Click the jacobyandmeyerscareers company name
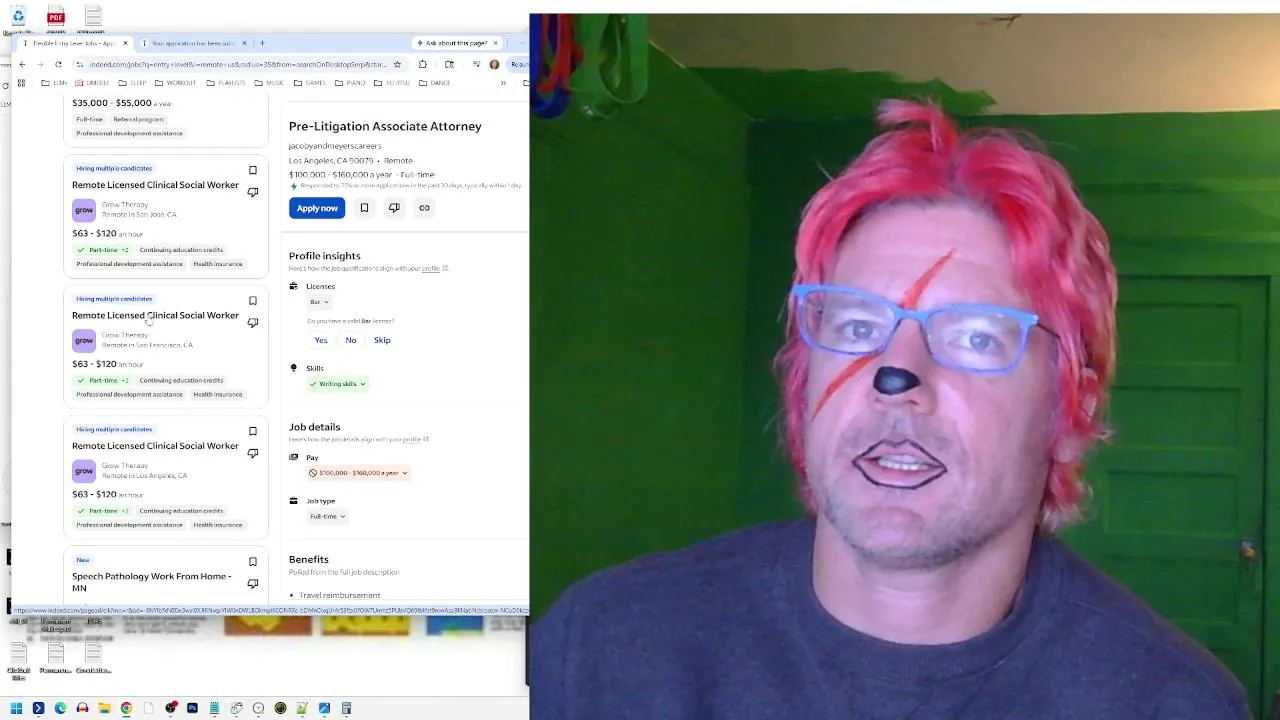This screenshot has width=1280, height=720. point(335,146)
